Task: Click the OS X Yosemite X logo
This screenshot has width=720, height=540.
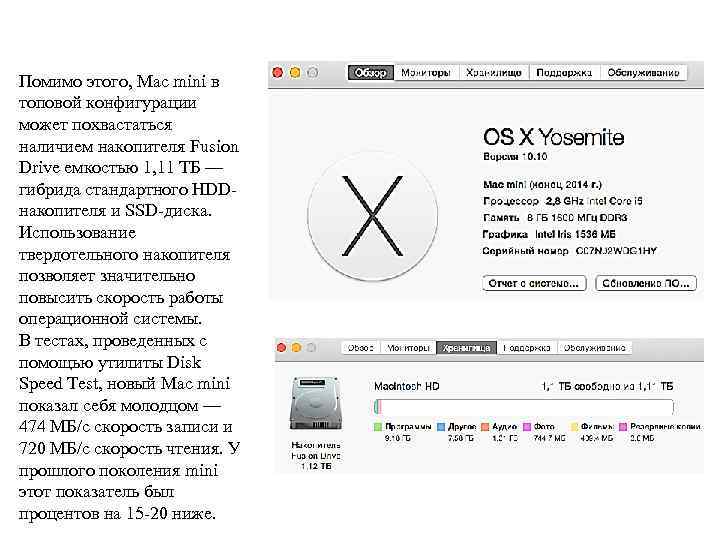Action: point(372,216)
